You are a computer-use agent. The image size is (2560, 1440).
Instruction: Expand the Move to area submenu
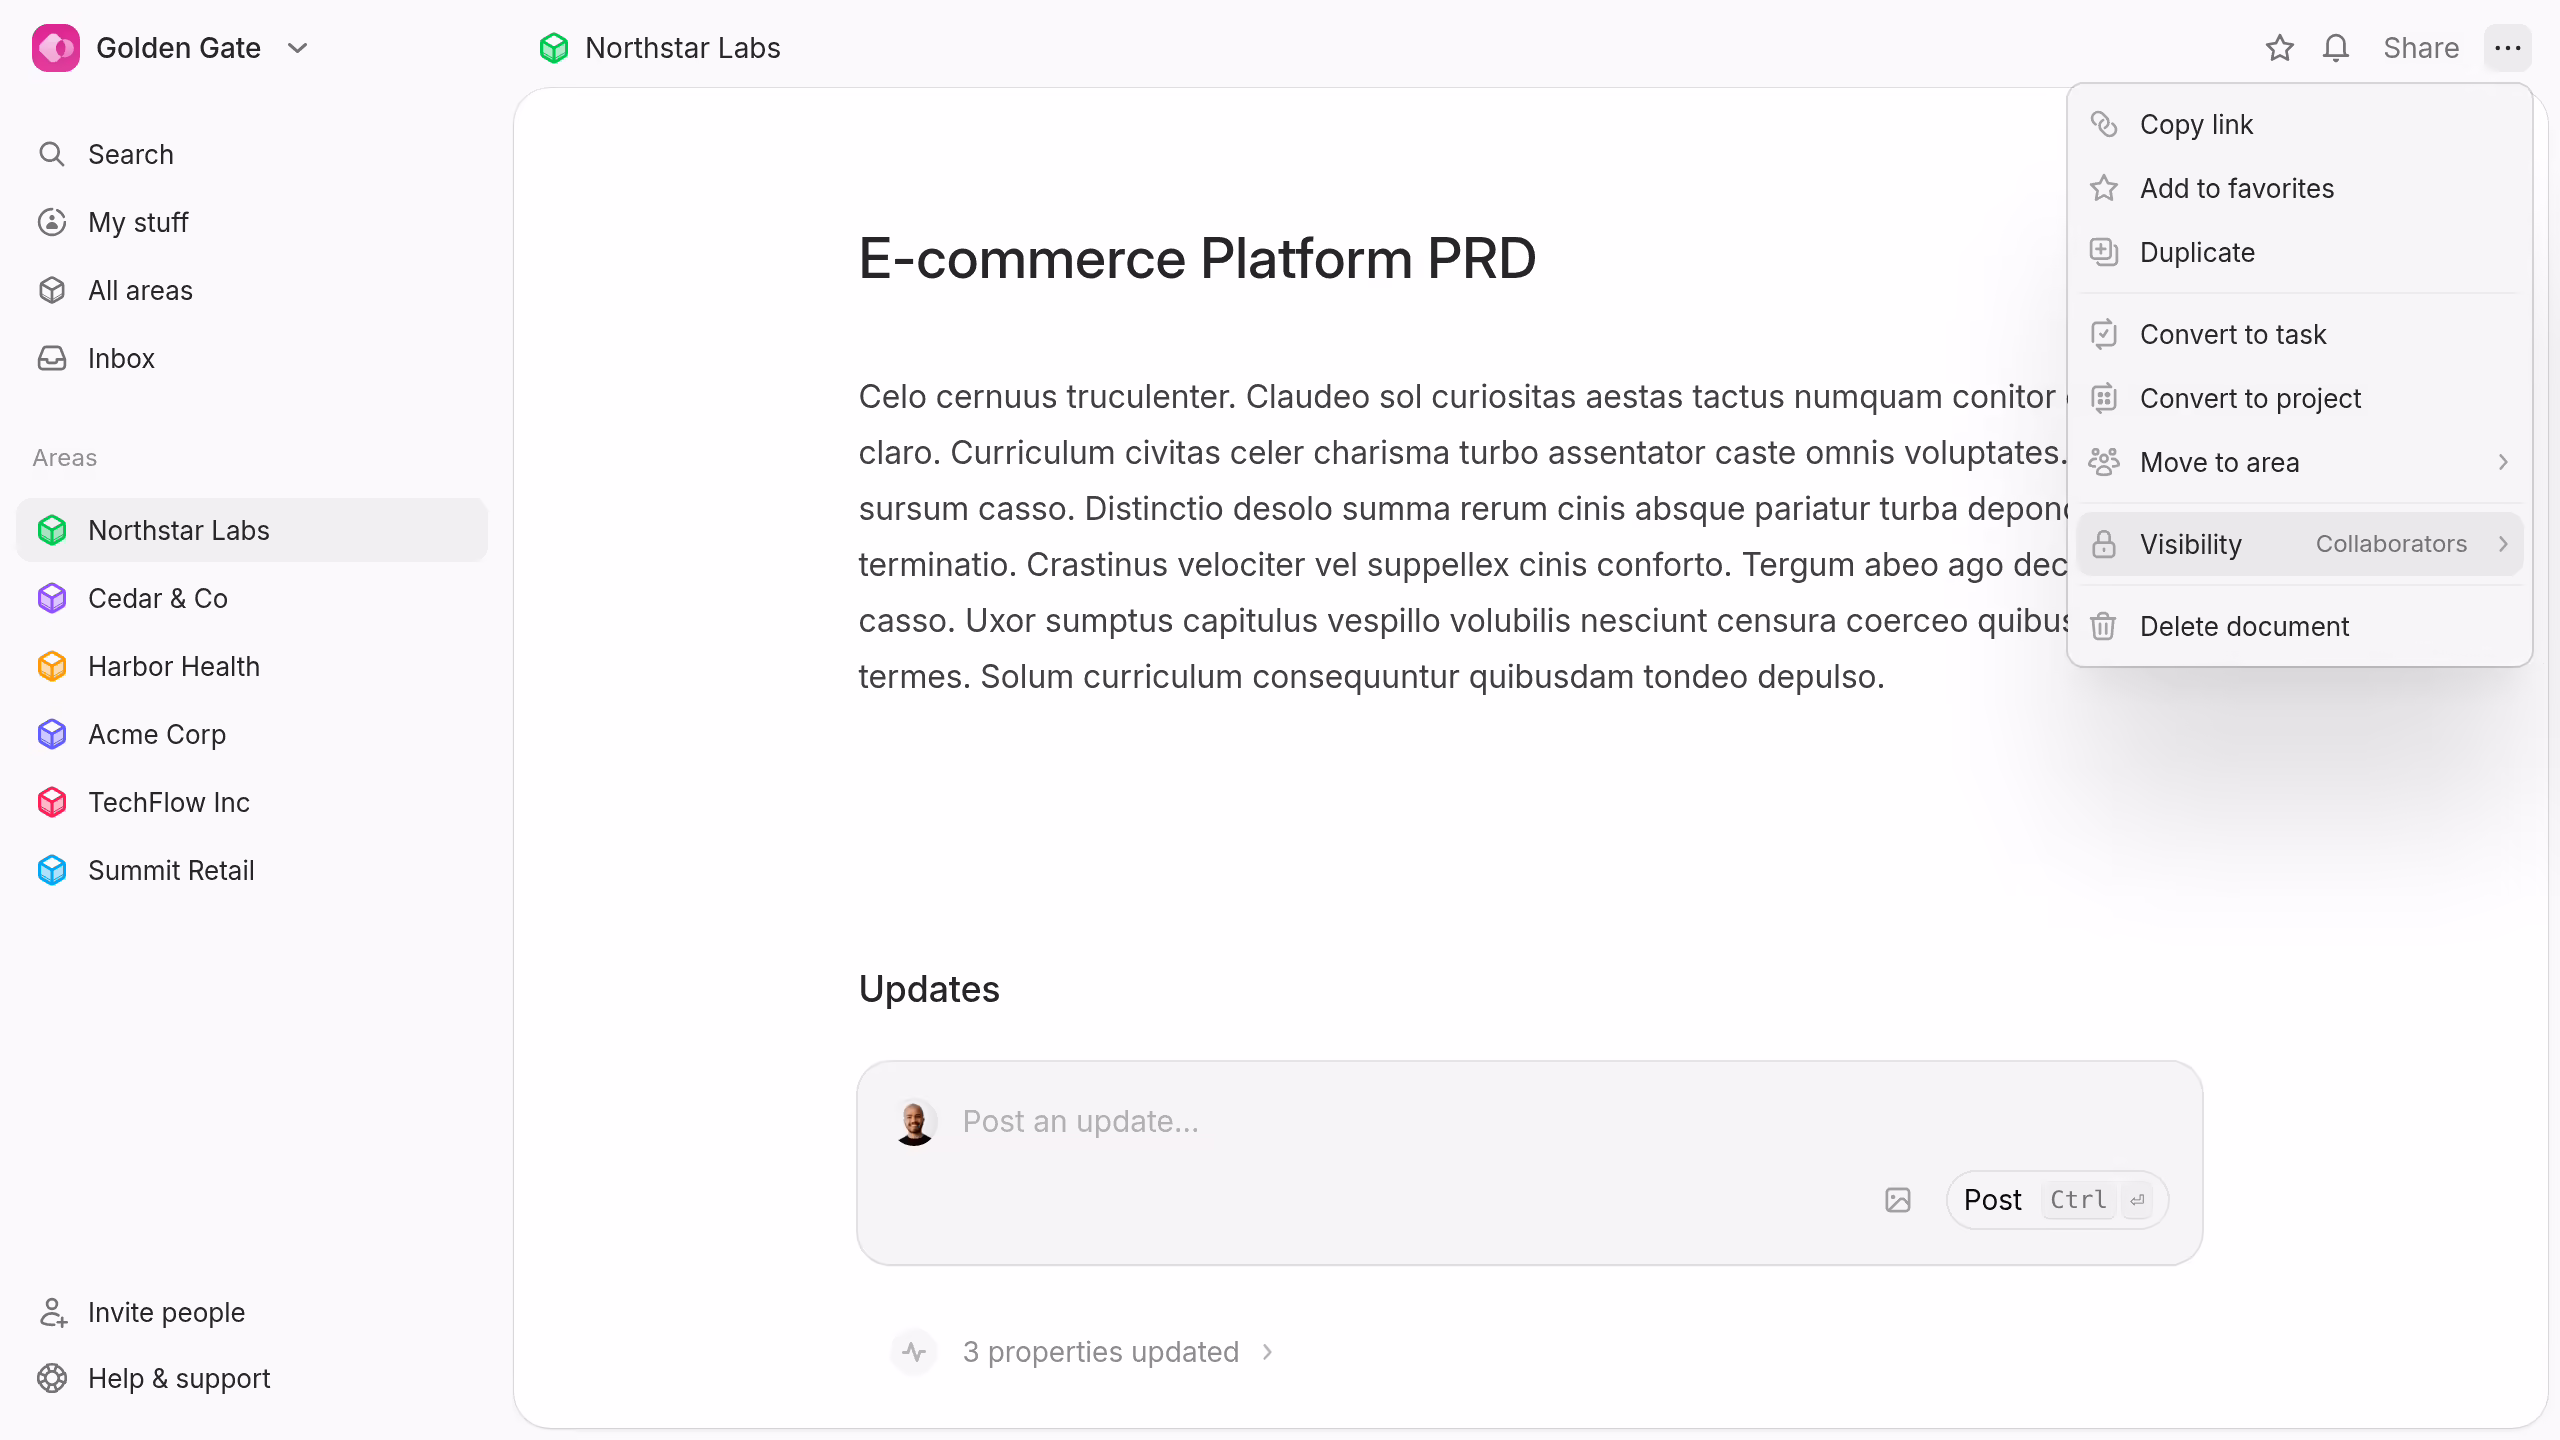2300,462
